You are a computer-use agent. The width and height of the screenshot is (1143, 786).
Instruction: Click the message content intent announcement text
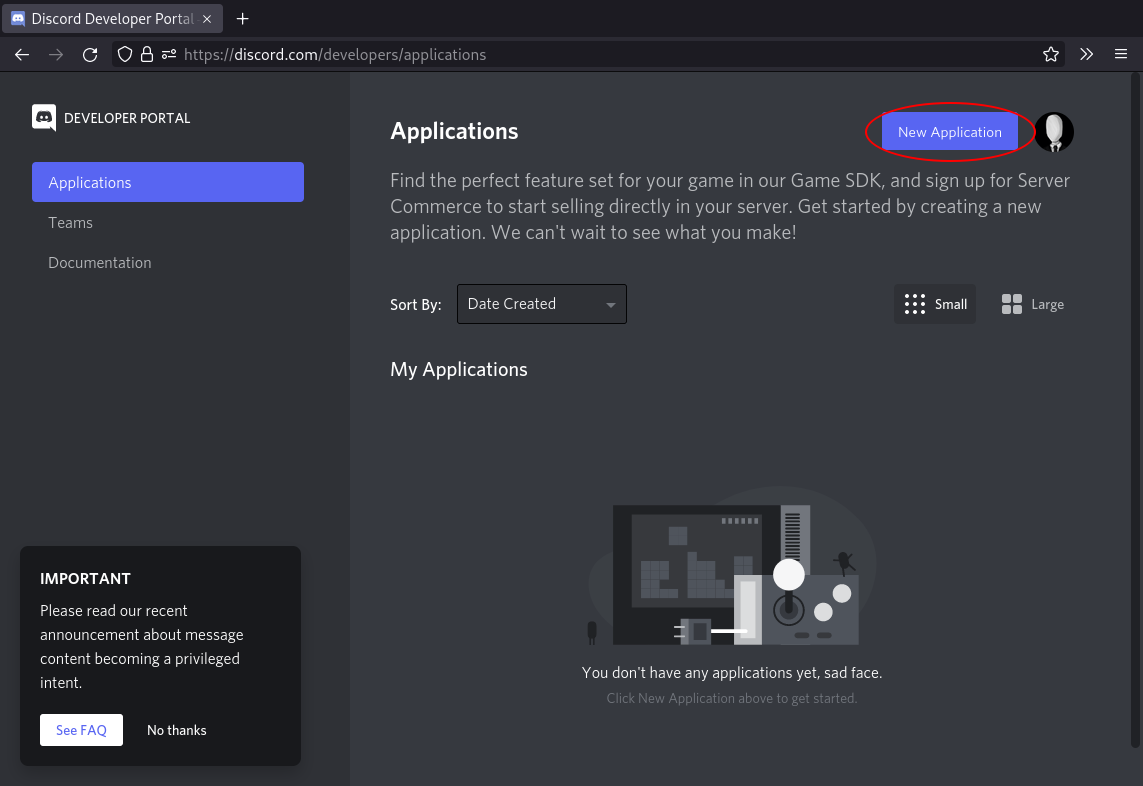pyautogui.click(x=141, y=646)
